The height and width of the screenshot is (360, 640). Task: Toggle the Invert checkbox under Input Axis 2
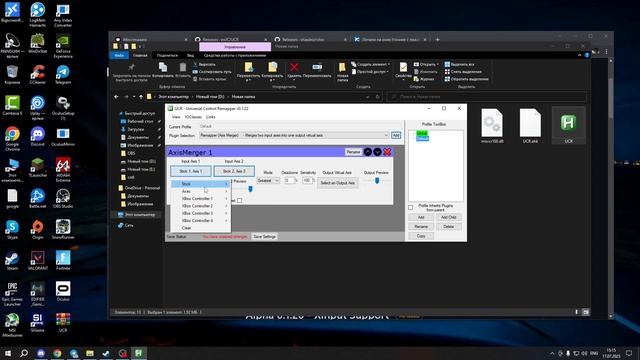coord(240,200)
